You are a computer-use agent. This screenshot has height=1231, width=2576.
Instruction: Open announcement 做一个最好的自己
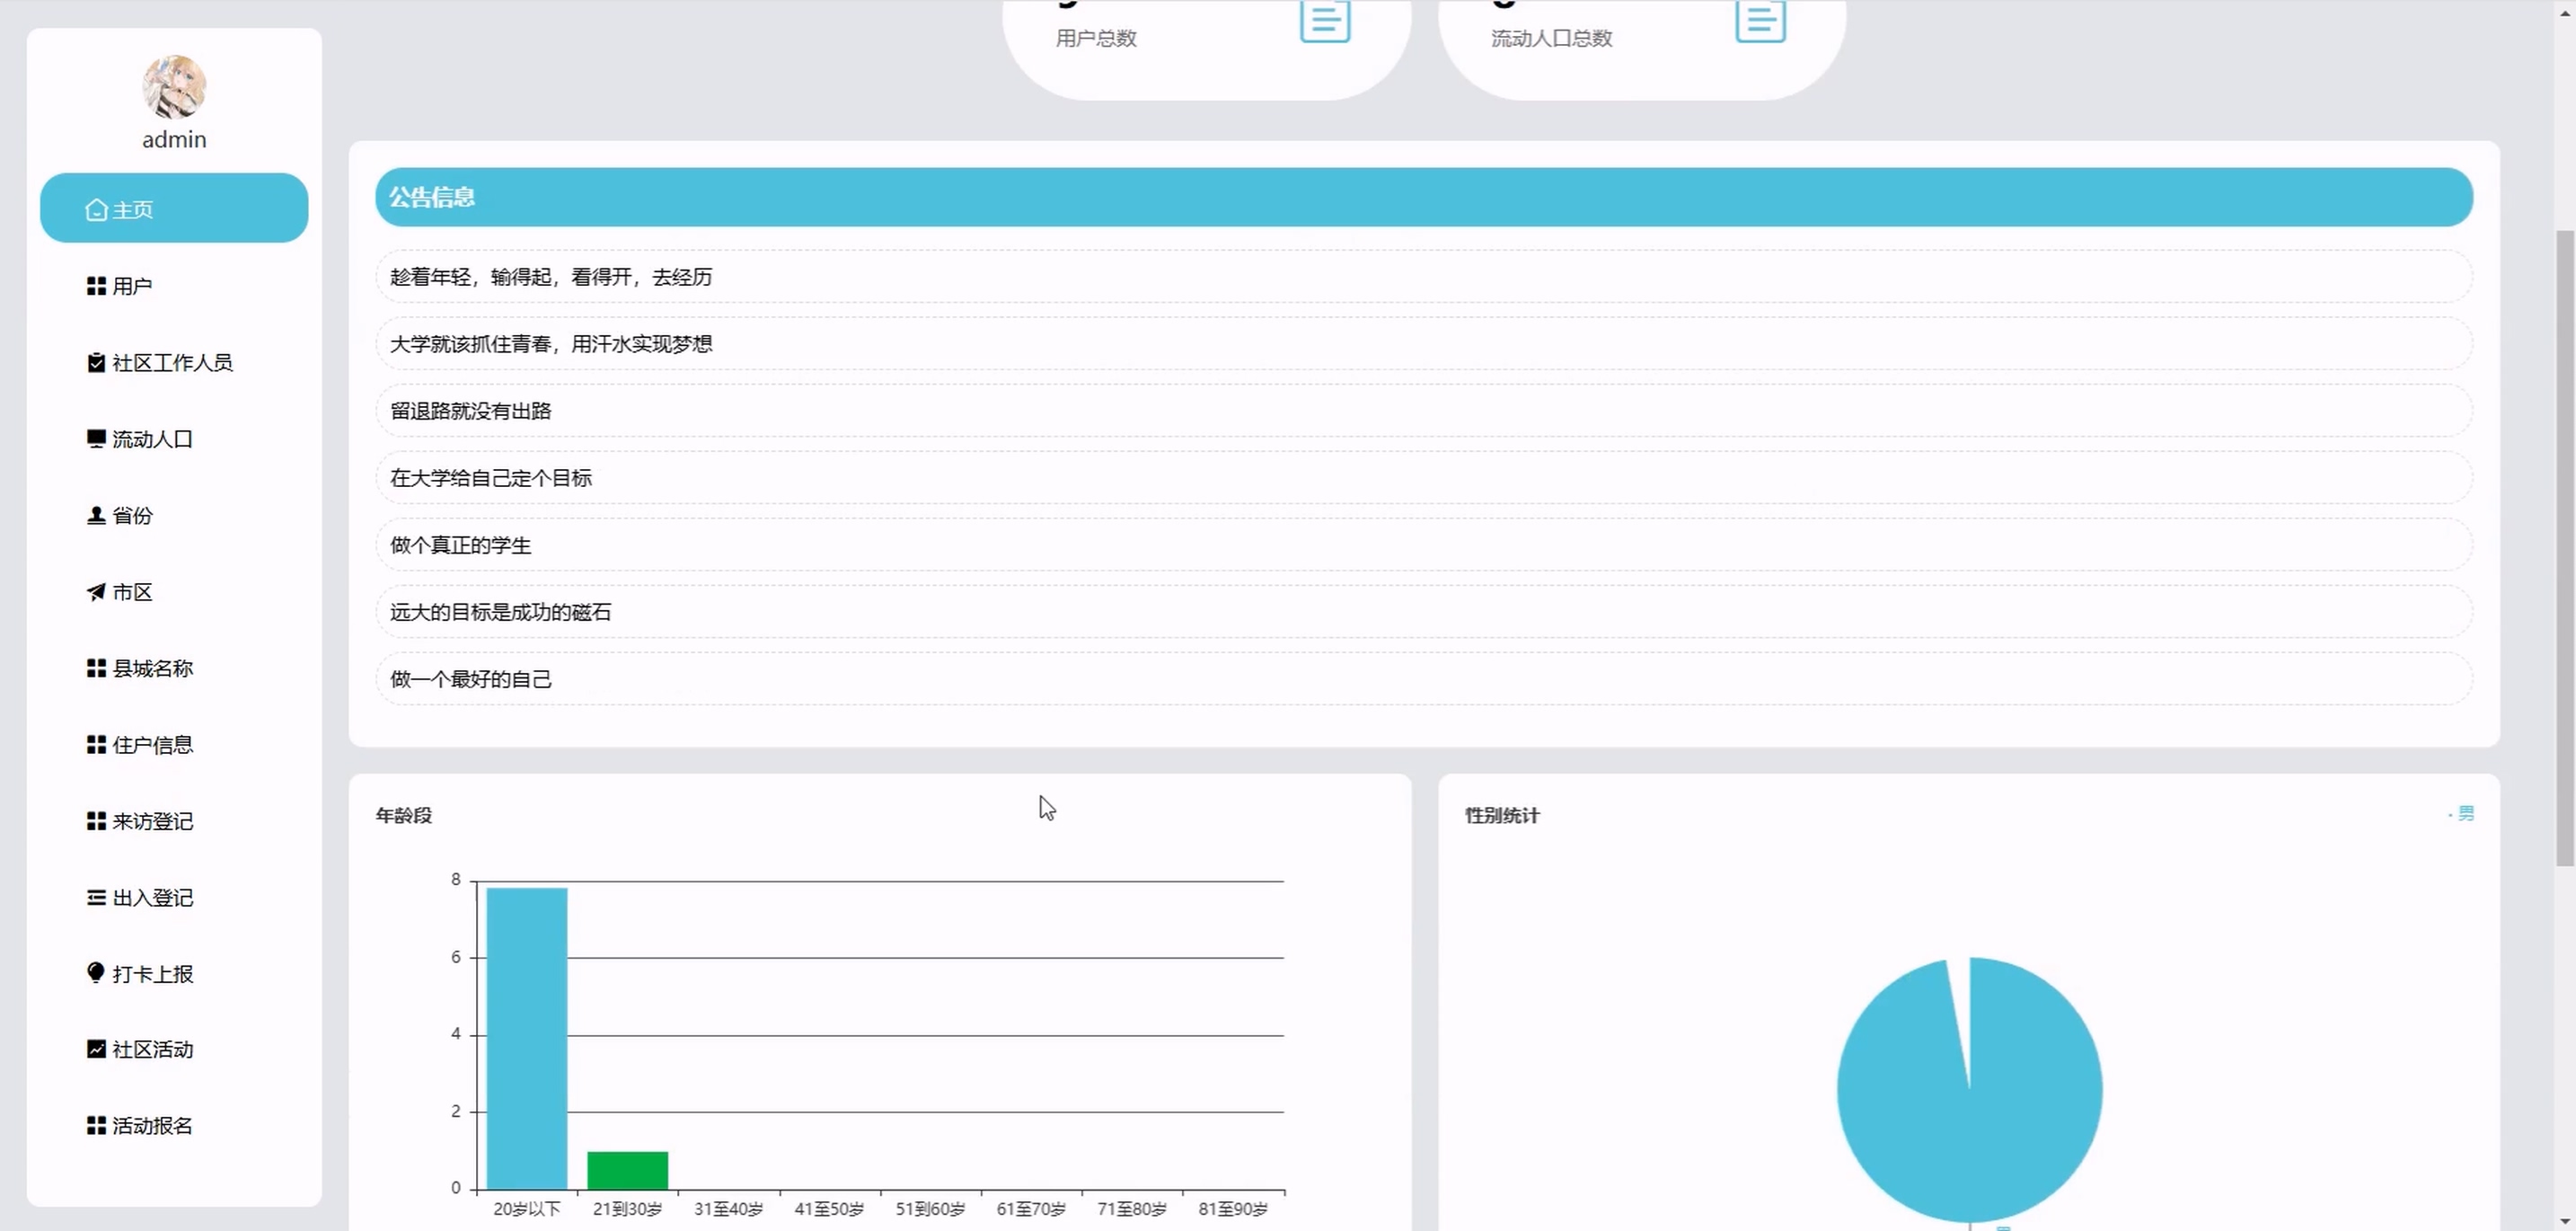471,679
